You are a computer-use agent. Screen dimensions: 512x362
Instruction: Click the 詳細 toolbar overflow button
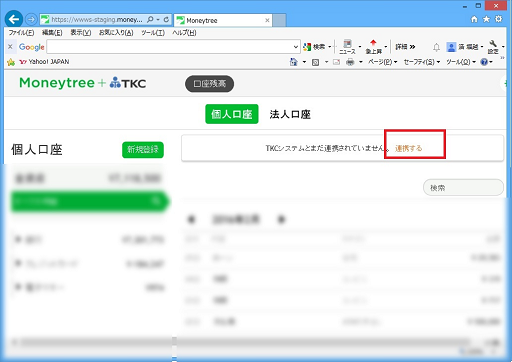click(x=405, y=47)
